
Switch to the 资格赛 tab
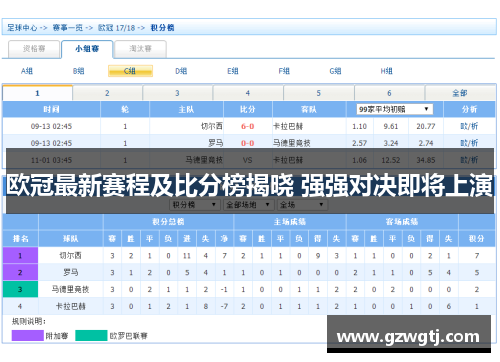(x=34, y=49)
